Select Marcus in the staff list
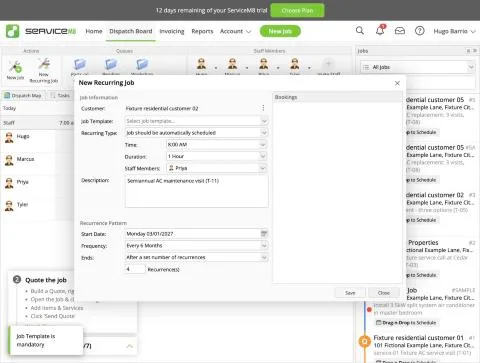The height and width of the screenshot is (363, 480). (27, 159)
